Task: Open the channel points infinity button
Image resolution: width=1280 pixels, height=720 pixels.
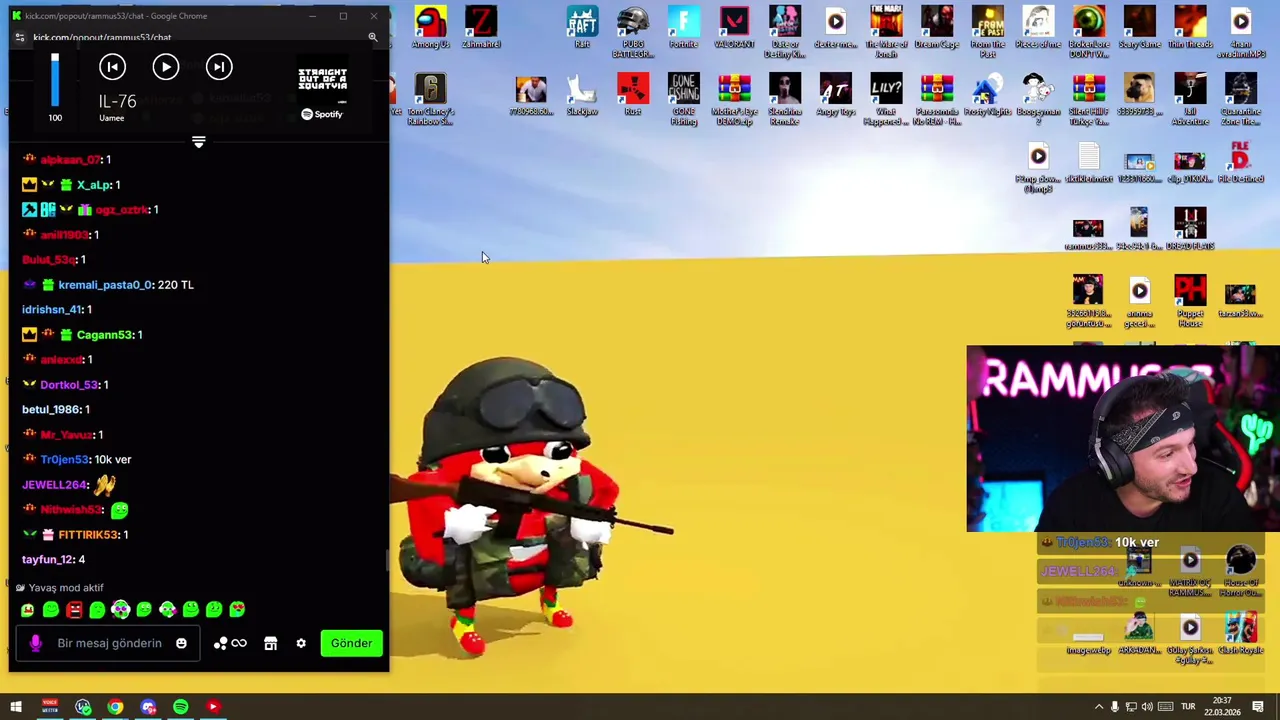Action: click(231, 643)
